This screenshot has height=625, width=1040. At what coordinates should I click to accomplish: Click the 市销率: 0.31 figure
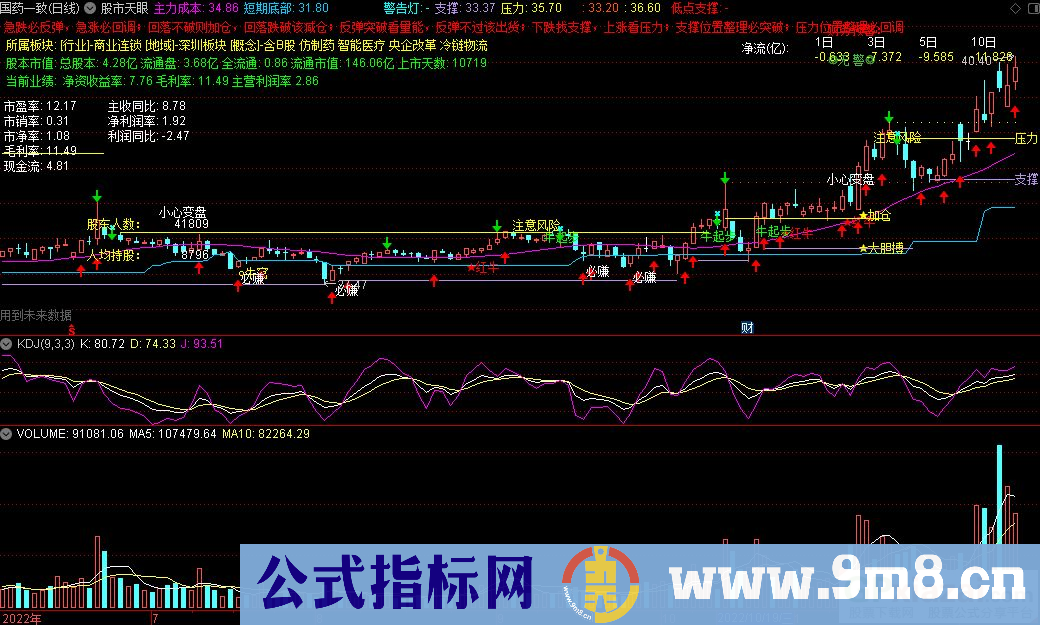tap(36, 121)
